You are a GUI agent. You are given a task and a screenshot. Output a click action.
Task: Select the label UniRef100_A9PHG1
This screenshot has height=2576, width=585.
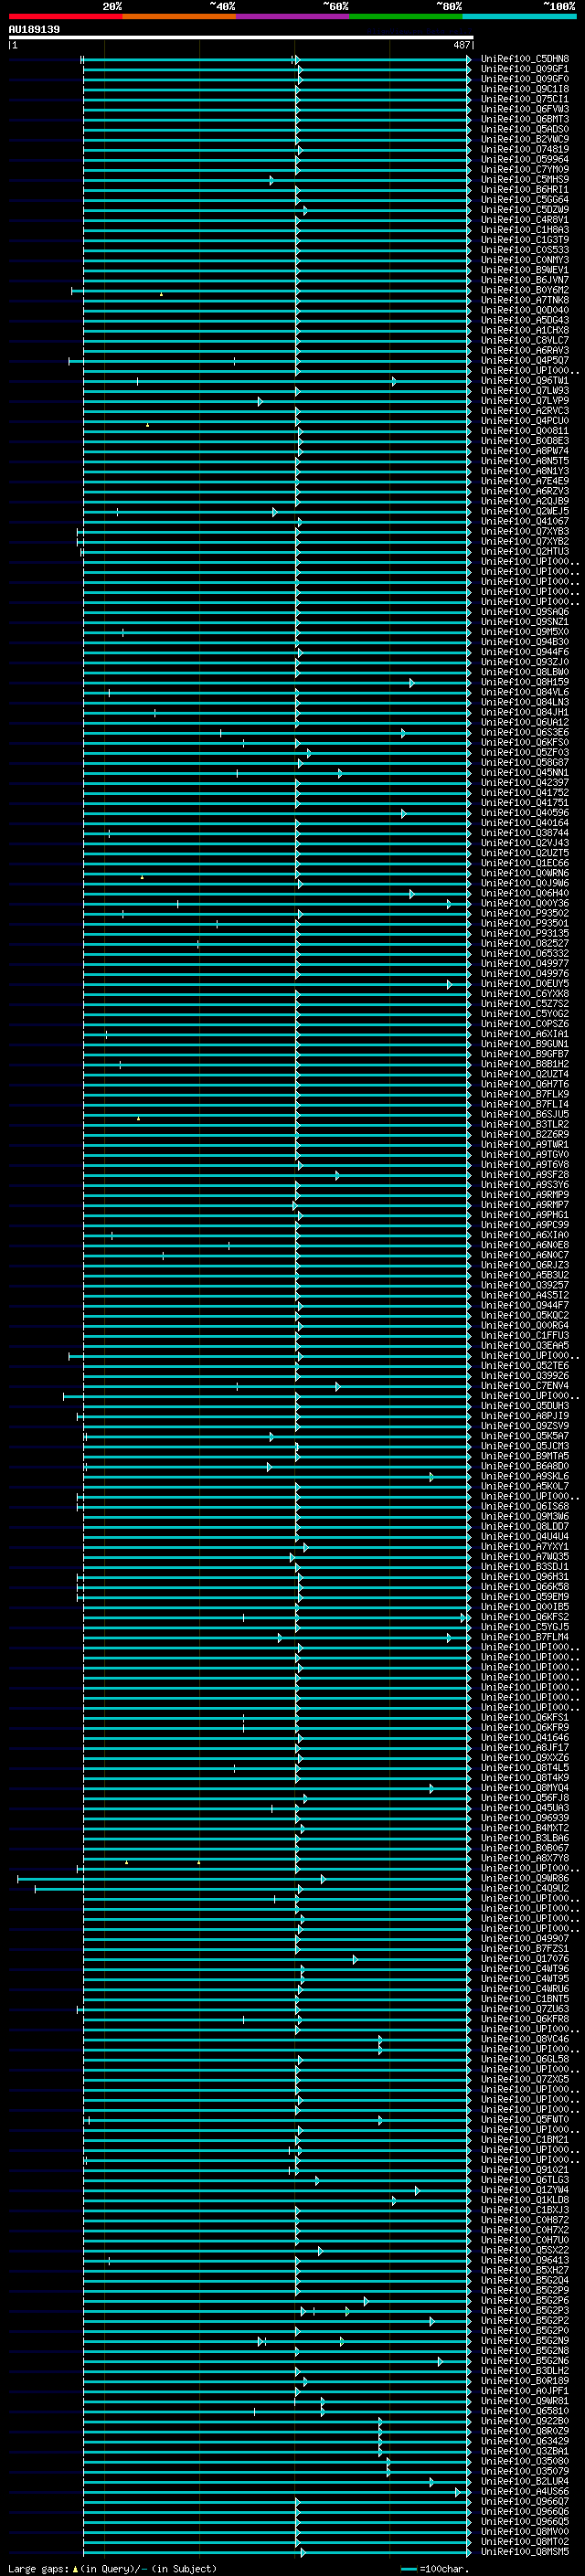pos(525,1215)
